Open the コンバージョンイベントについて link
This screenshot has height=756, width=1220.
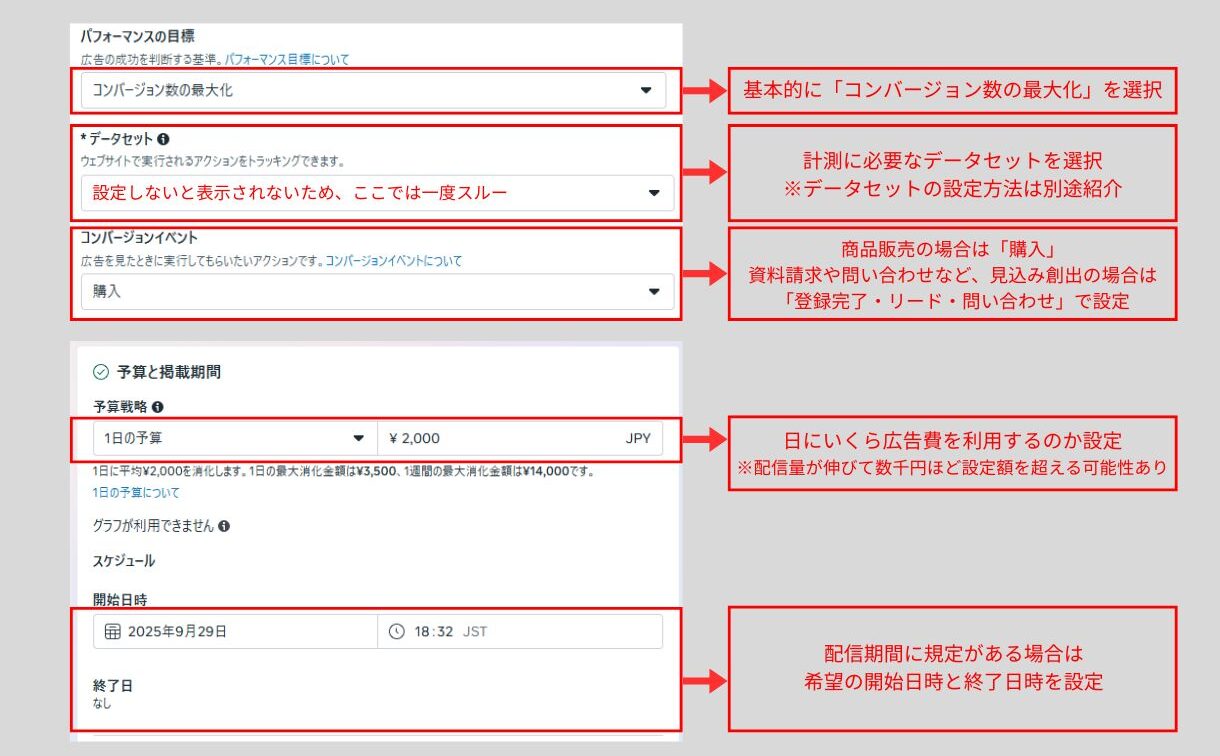(394, 261)
